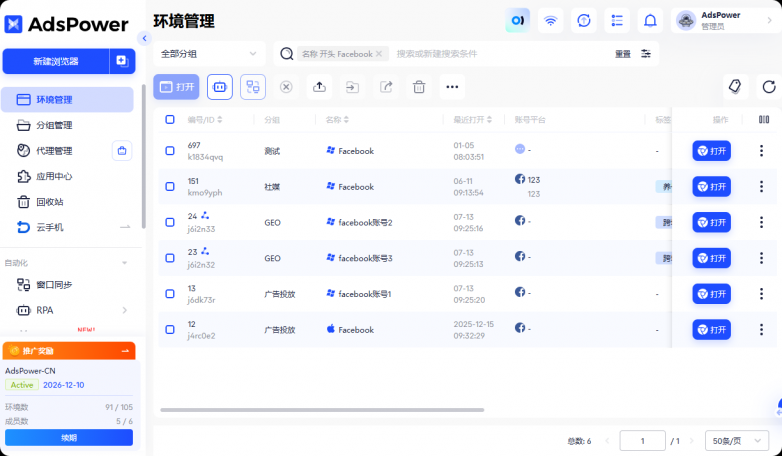This screenshot has height=456, width=782.
Task: Click the tag icon above the table
Action: pyautogui.click(x=735, y=87)
